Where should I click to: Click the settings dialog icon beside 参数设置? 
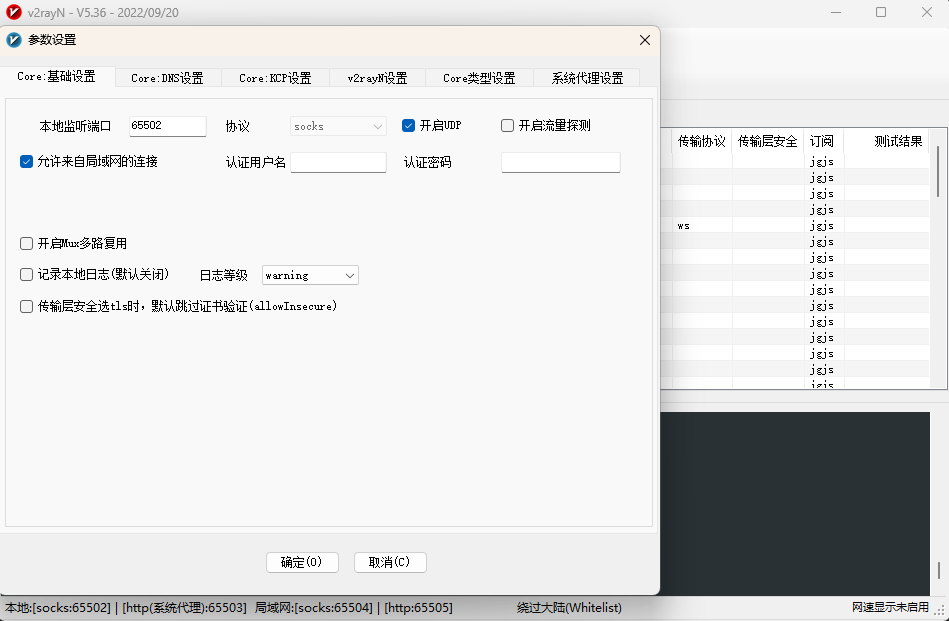pyautogui.click(x=14, y=40)
